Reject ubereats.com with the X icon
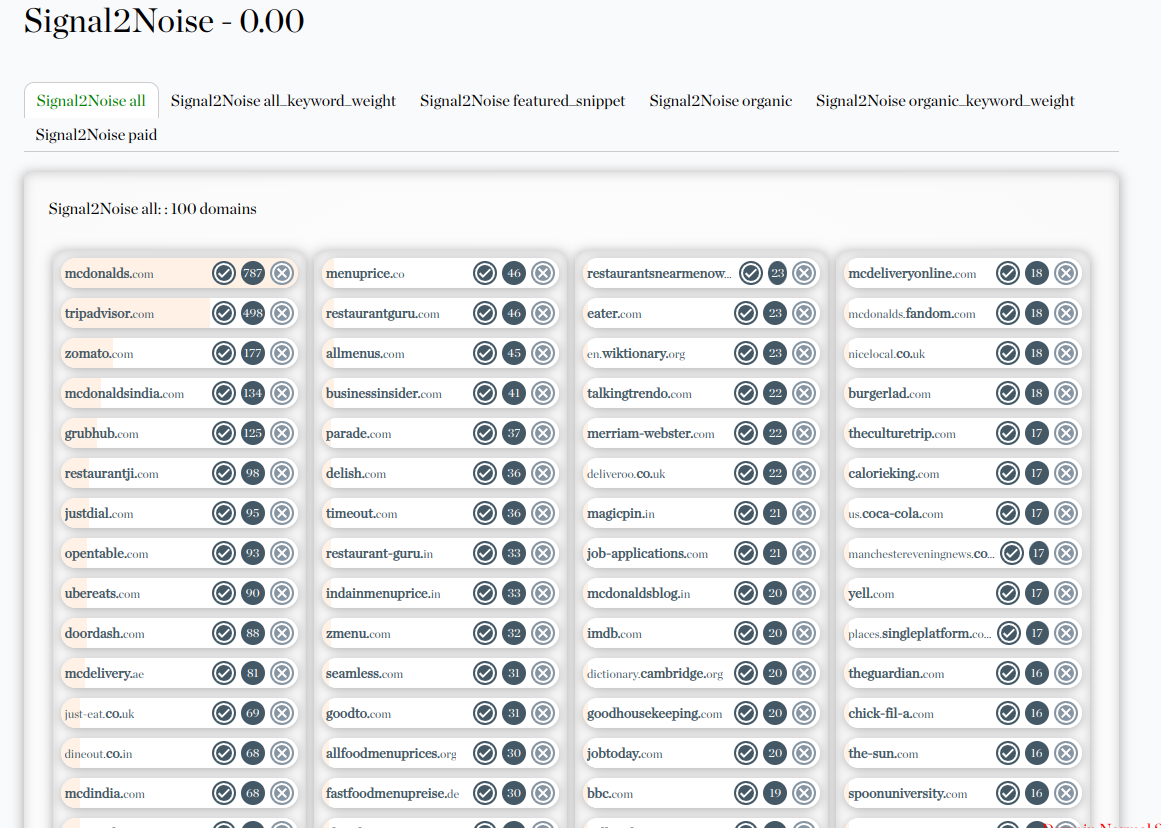 pos(282,593)
